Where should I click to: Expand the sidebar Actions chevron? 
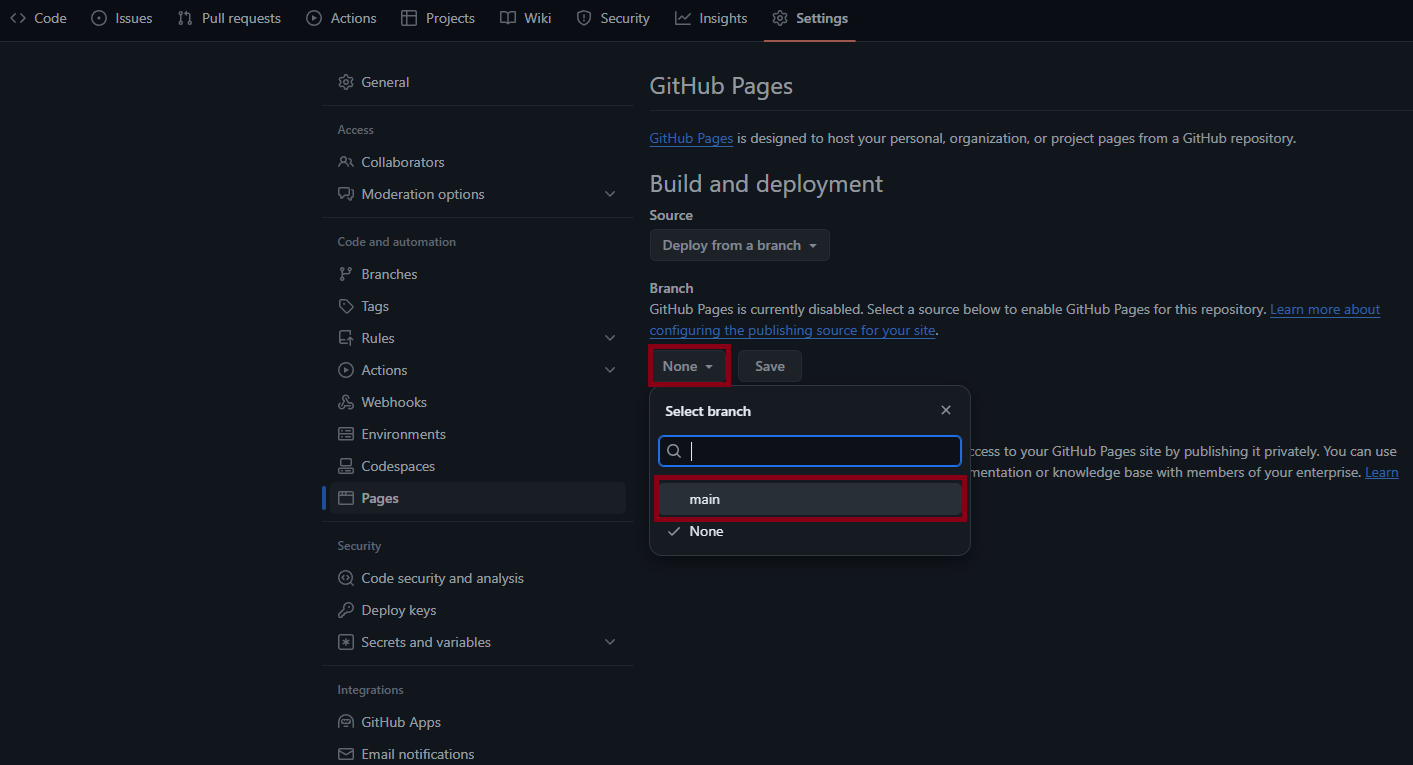610,370
